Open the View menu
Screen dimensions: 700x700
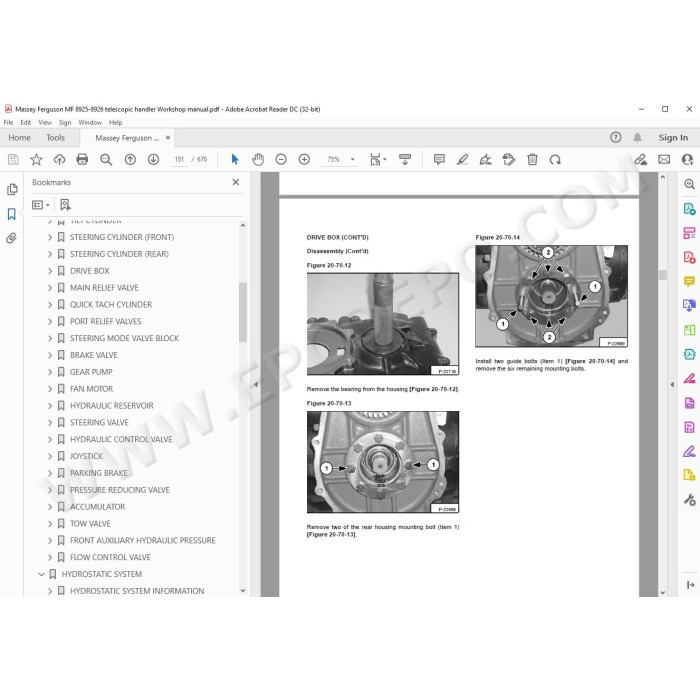[45, 122]
